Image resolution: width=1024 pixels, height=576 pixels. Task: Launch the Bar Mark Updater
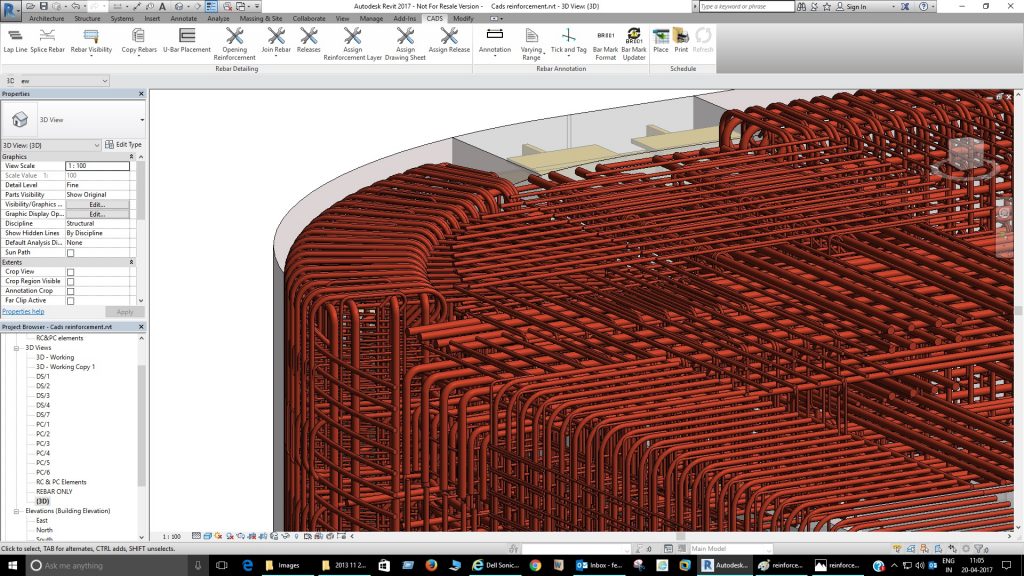click(x=633, y=45)
